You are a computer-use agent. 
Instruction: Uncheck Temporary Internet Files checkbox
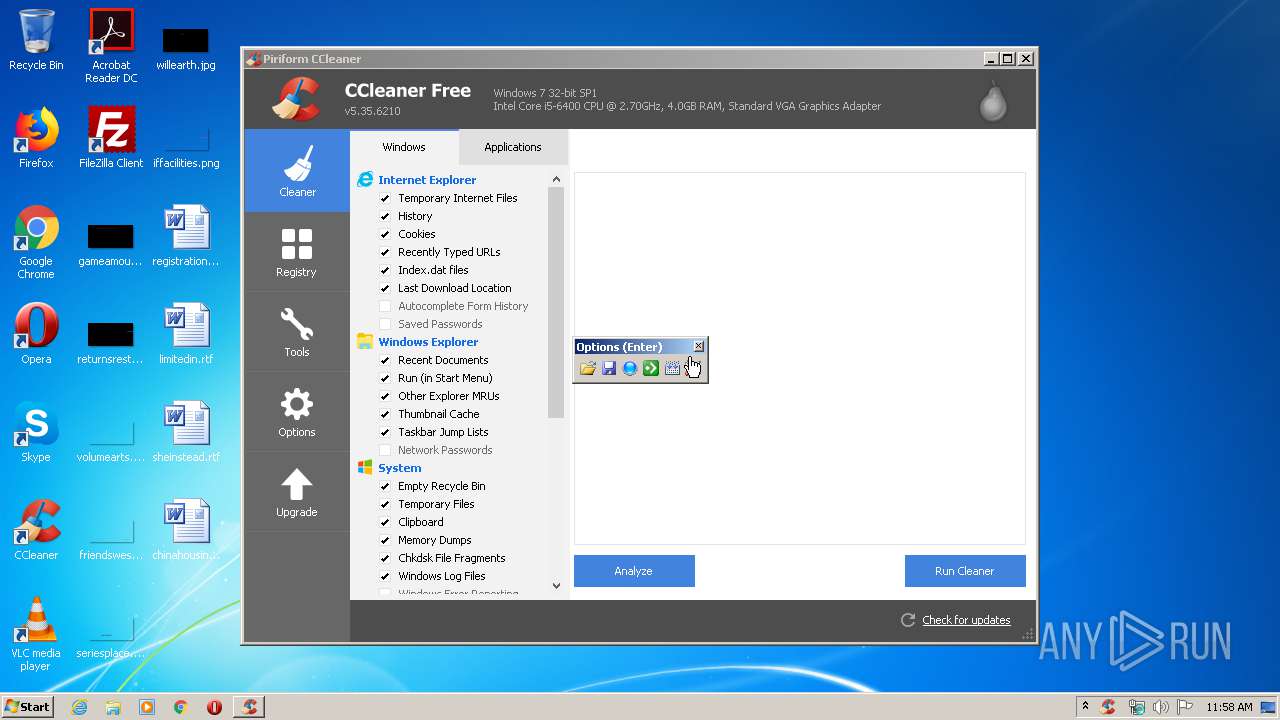(385, 198)
